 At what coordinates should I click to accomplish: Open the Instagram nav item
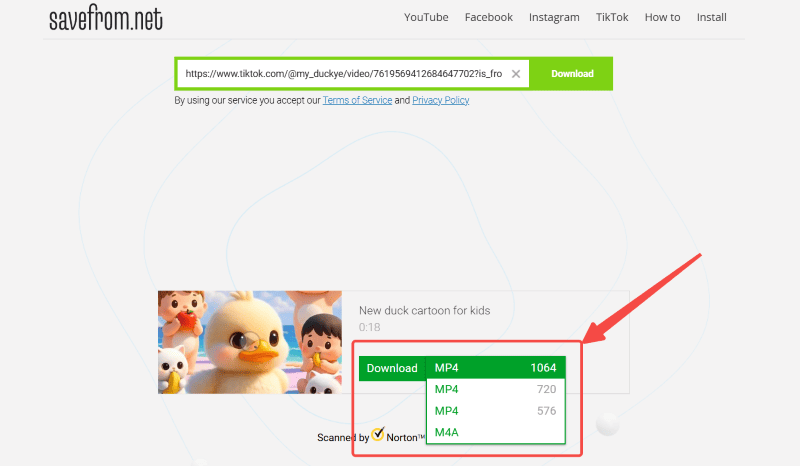(554, 17)
